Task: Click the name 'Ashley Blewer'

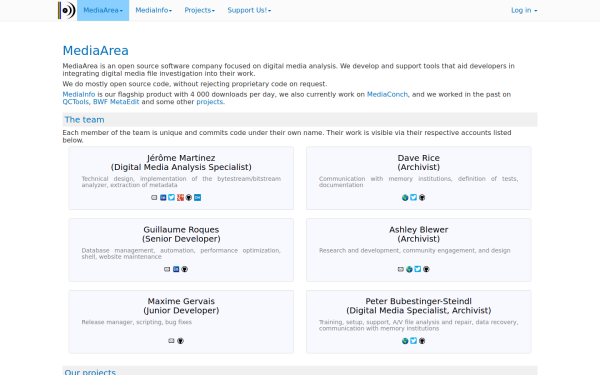Action: pyautogui.click(x=419, y=230)
